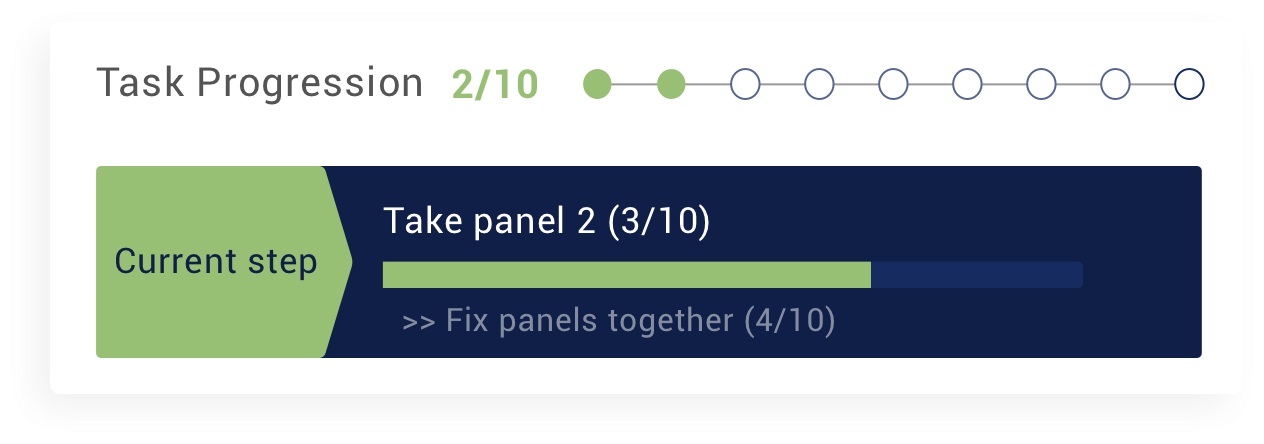Click connector line between second and third dots
Viewport: 1264px width, 444px height.
click(x=708, y=85)
